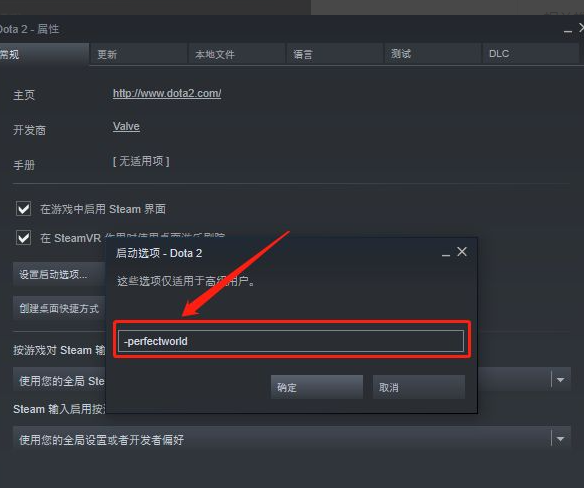Toggle the SteamVR desktop theater checkbox

(x=23, y=237)
